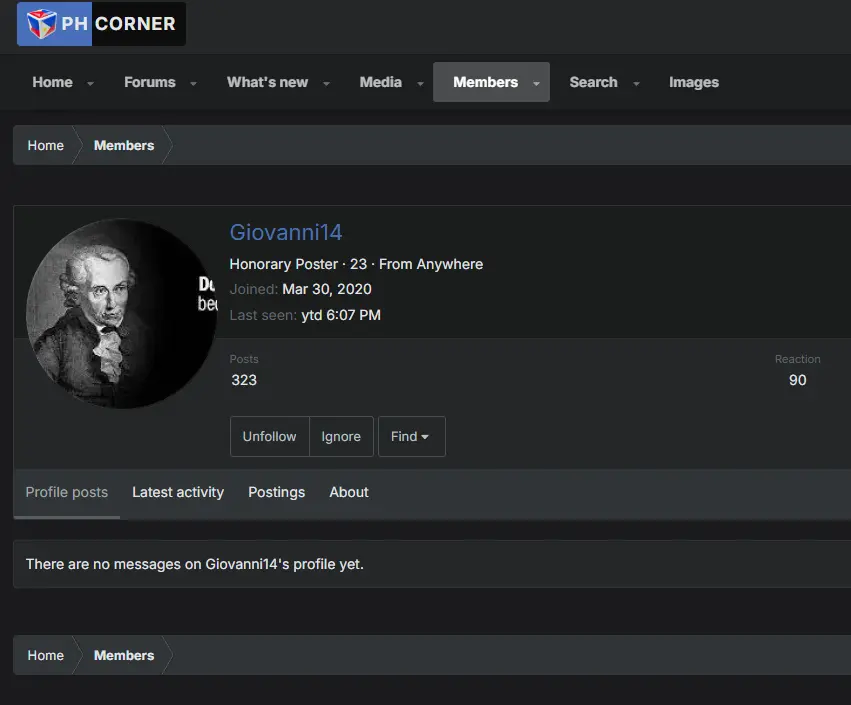Open the Home navigation item
Viewport: 851px width, 705px height.
52,82
